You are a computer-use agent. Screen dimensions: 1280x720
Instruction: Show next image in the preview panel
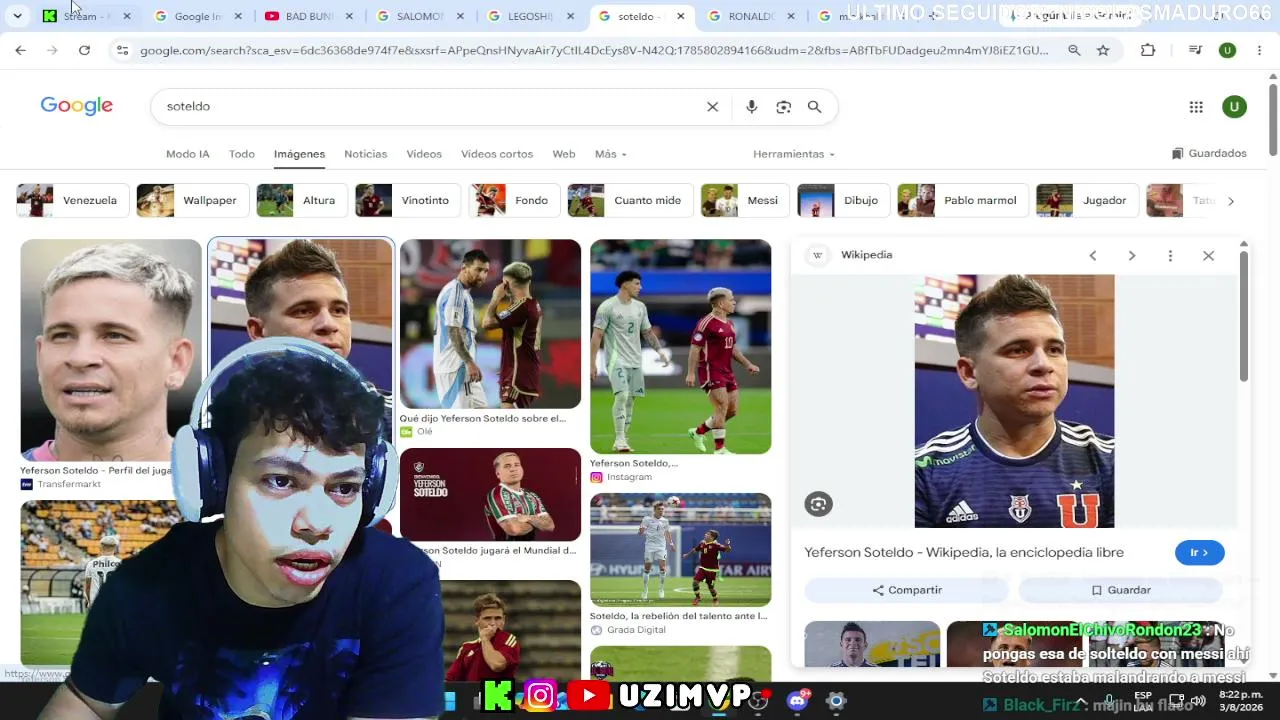click(1131, 256)
